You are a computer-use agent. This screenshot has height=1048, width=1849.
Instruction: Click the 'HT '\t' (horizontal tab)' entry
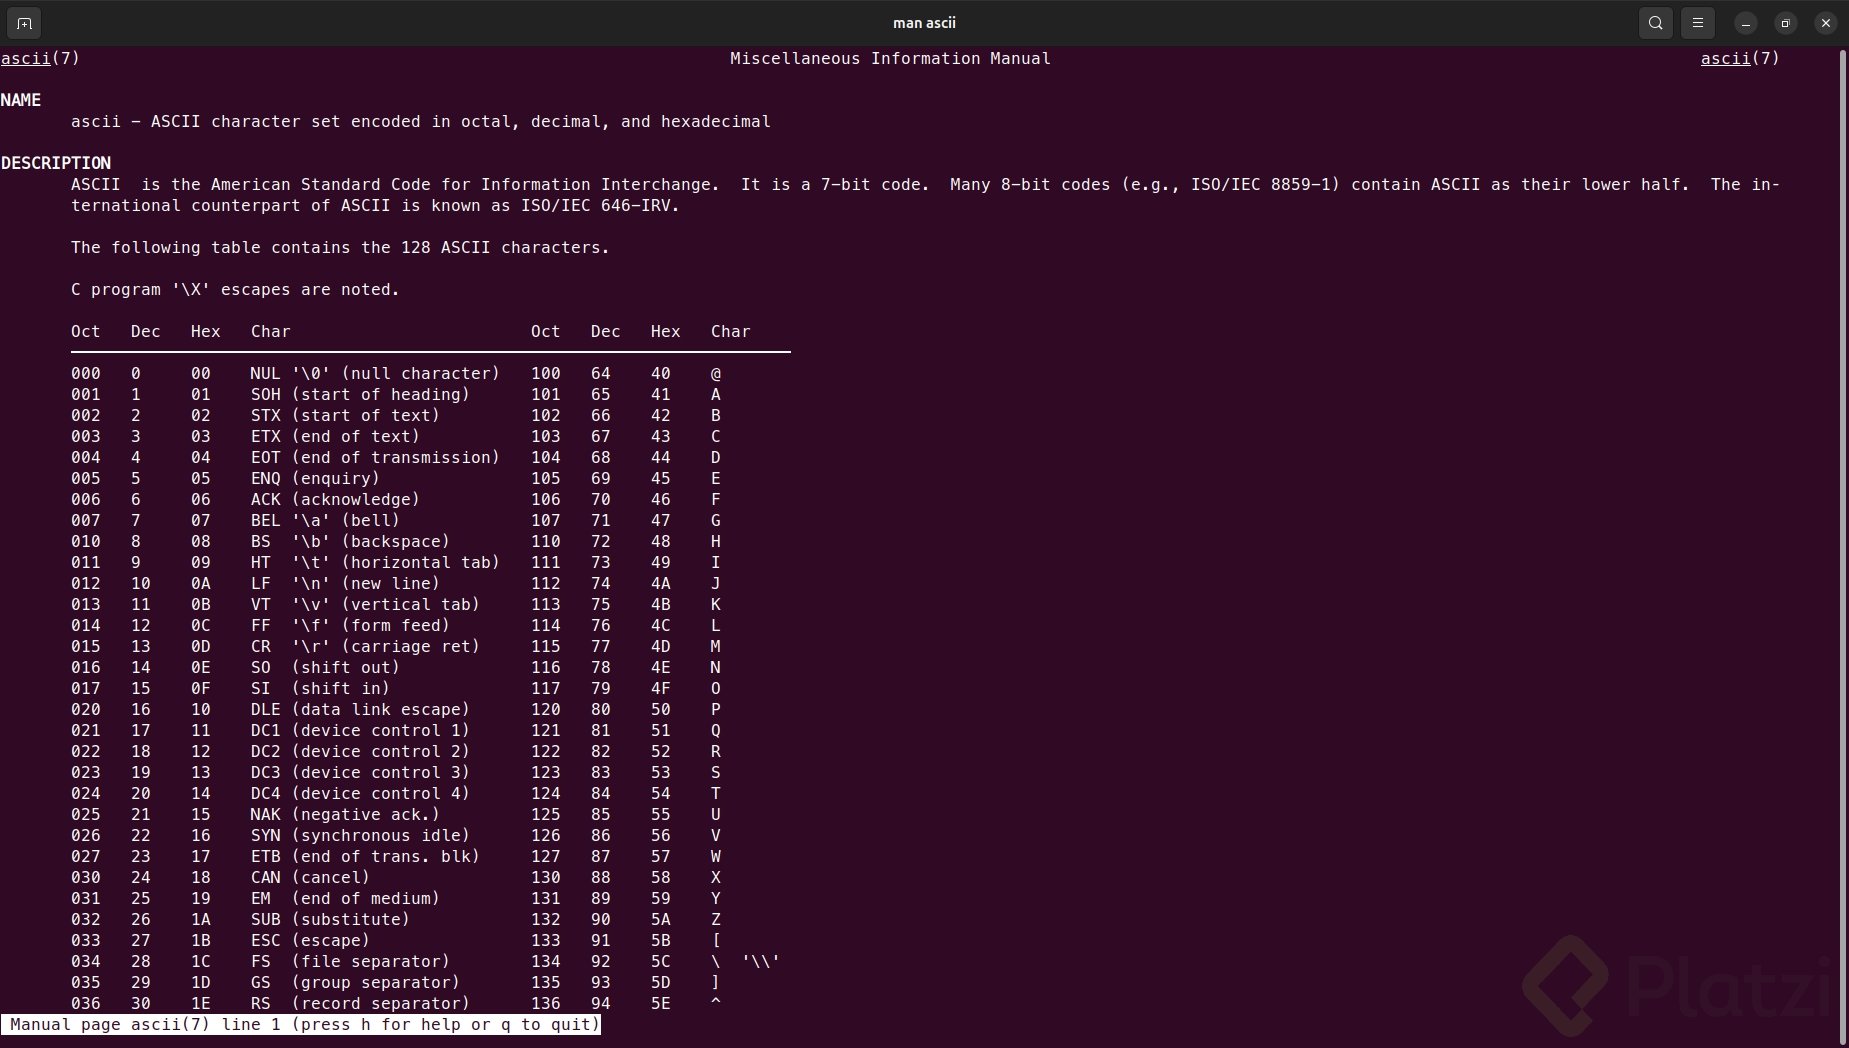pyautogui.click(x=375, y=563)
